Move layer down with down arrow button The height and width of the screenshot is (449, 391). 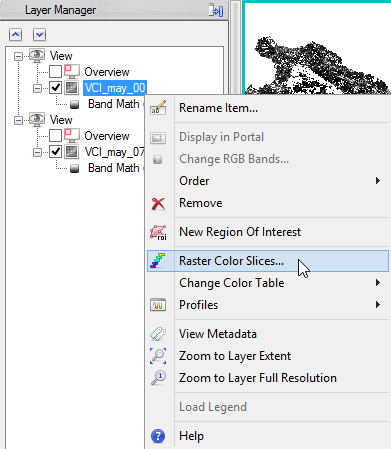[39, 34]
